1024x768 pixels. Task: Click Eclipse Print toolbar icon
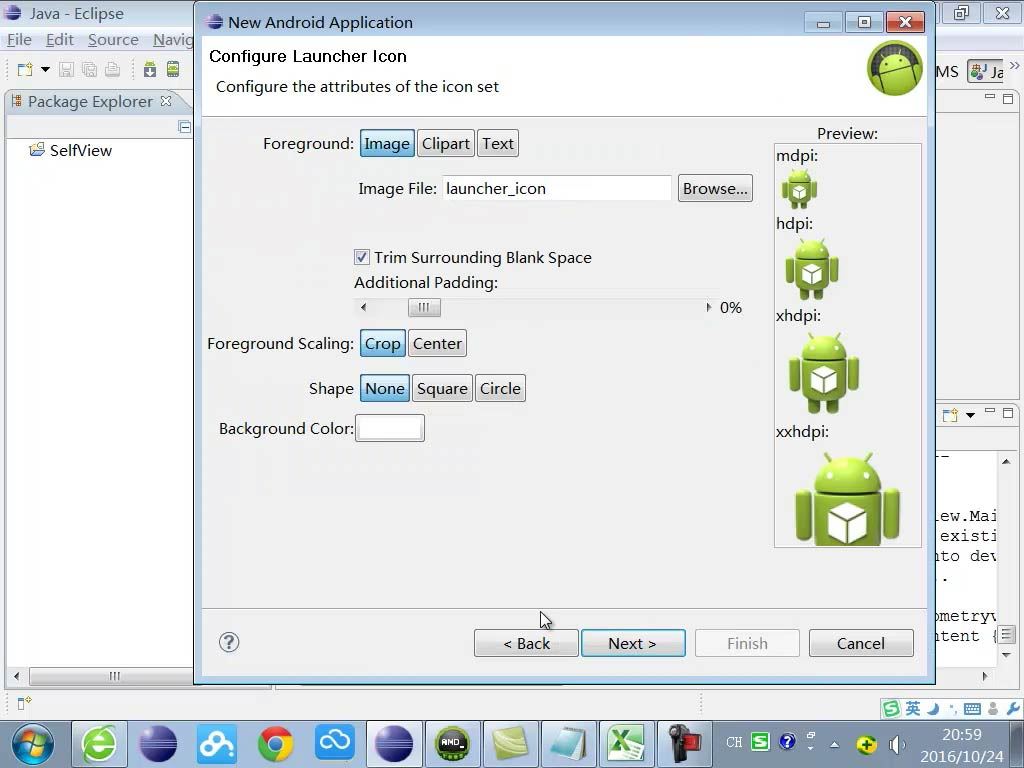tap(112, 69)
